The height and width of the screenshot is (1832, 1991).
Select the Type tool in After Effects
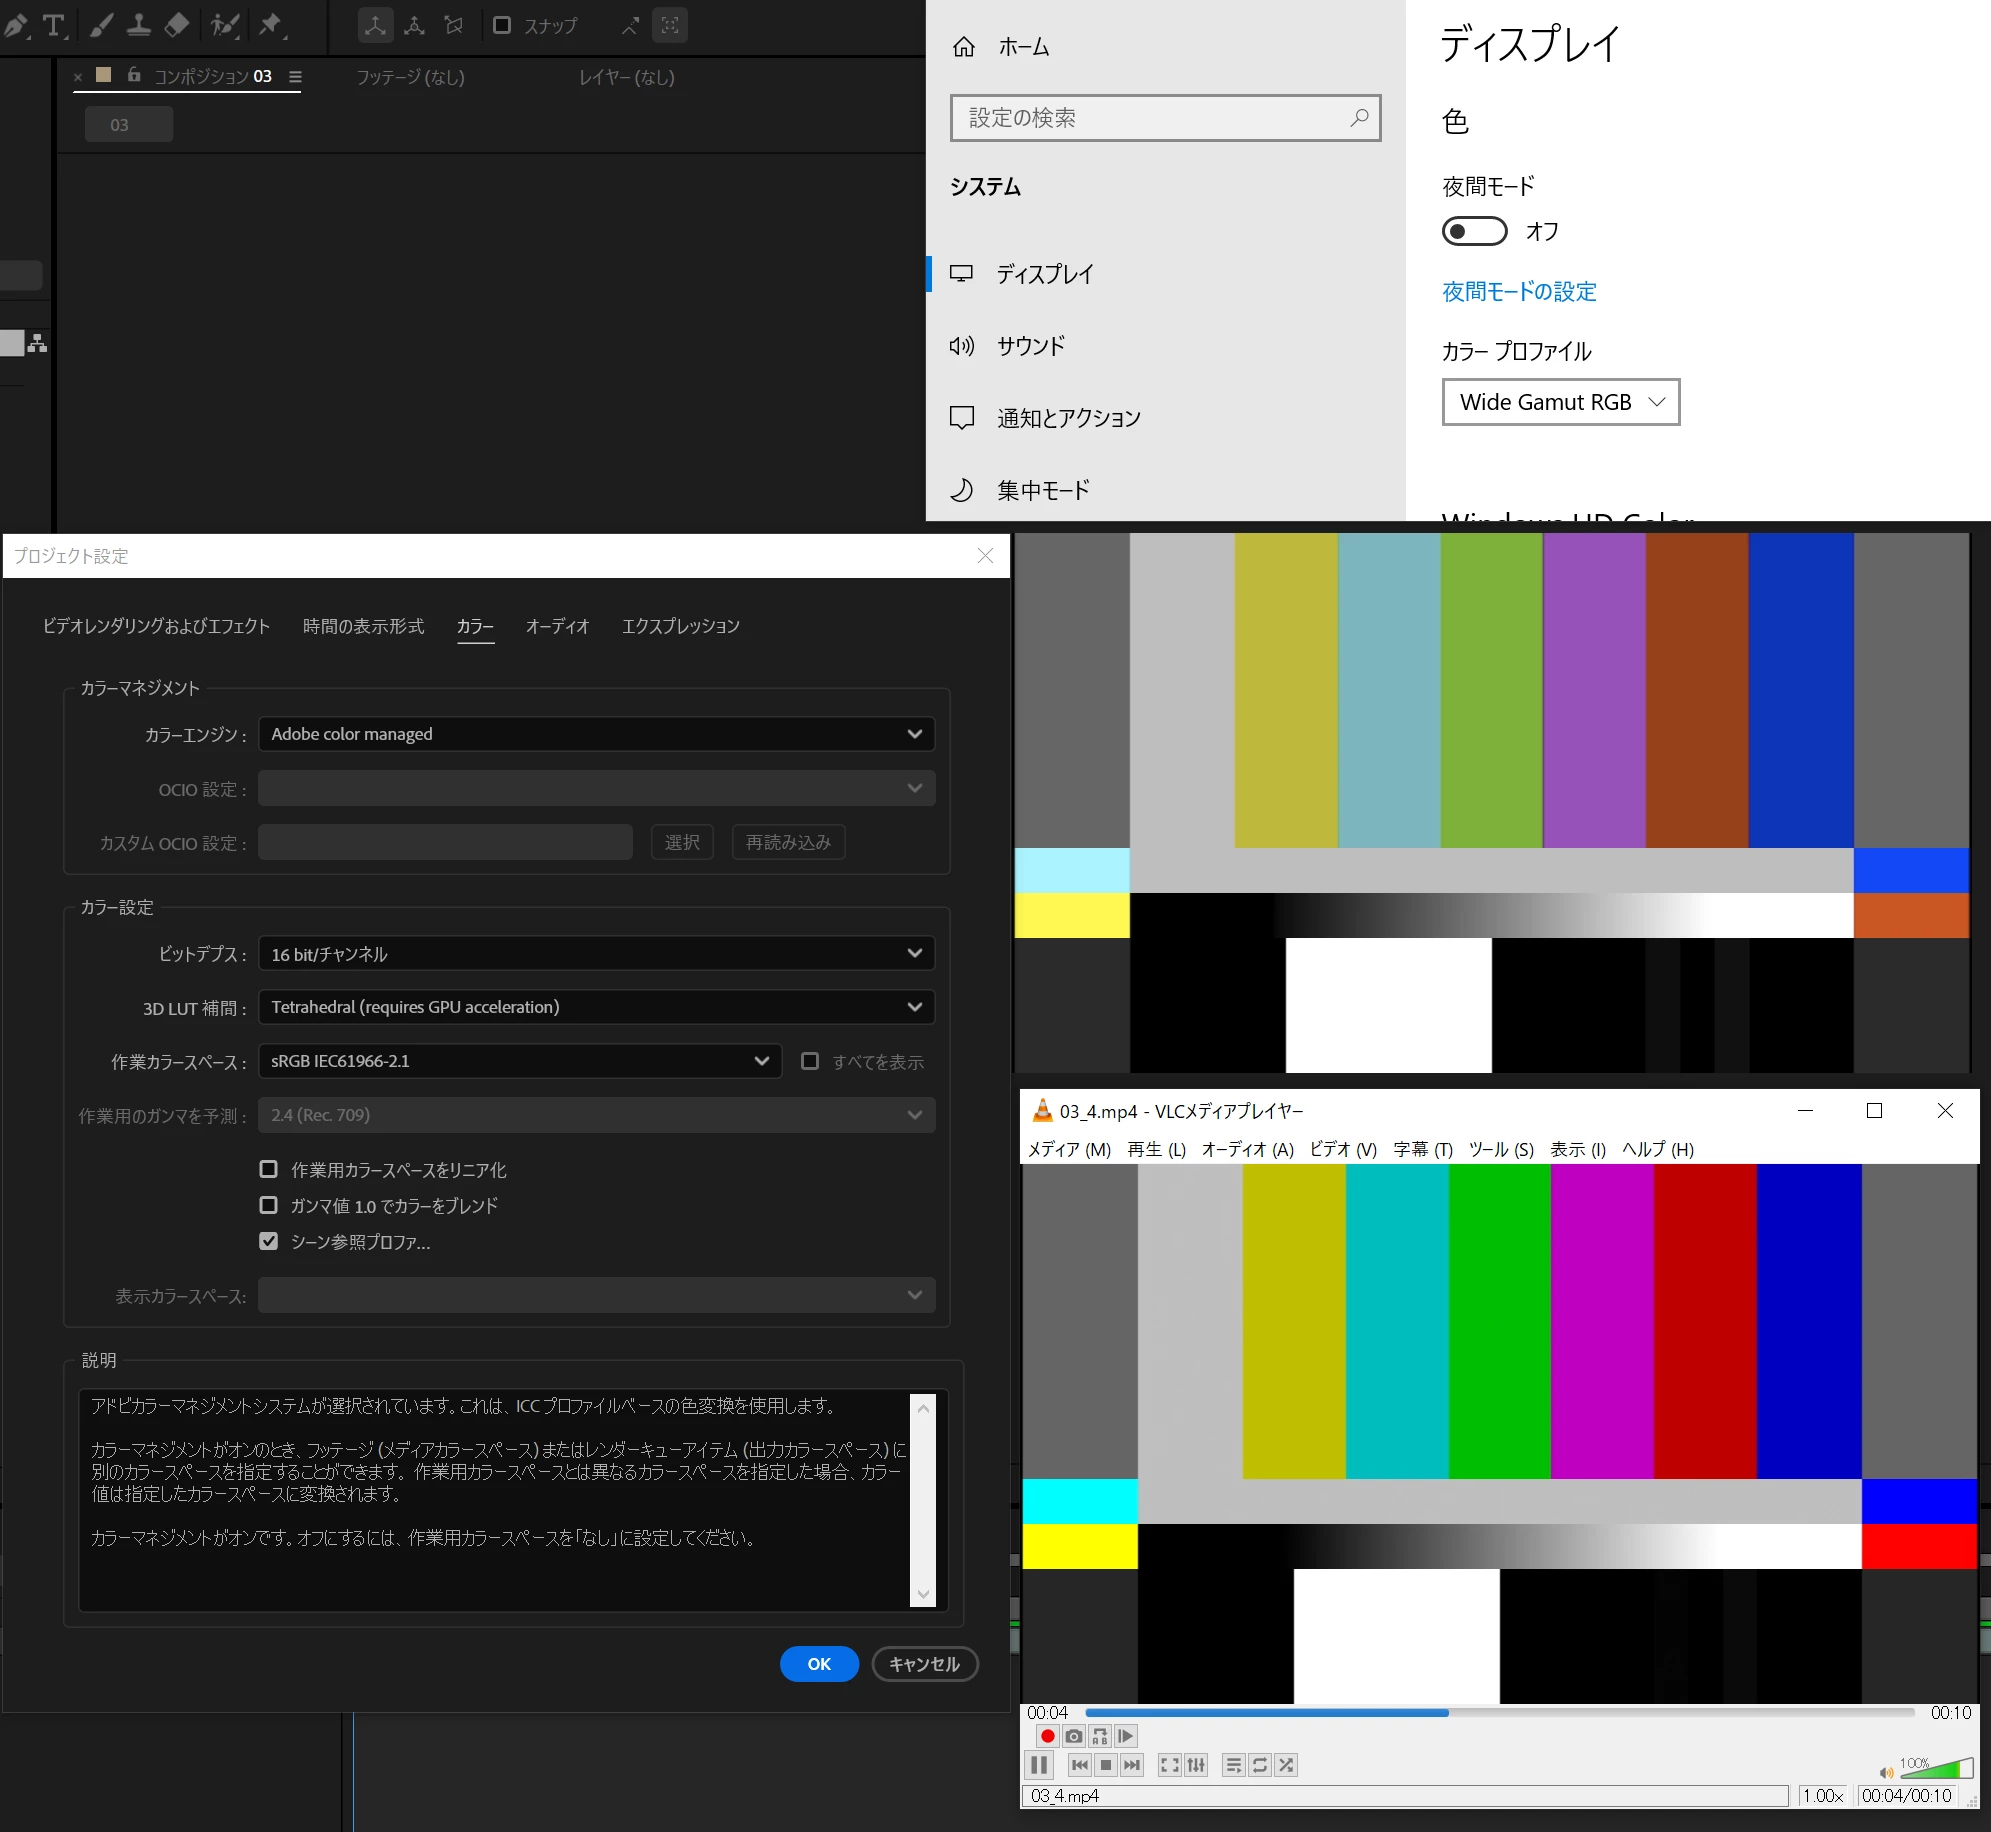pos(54,26)
